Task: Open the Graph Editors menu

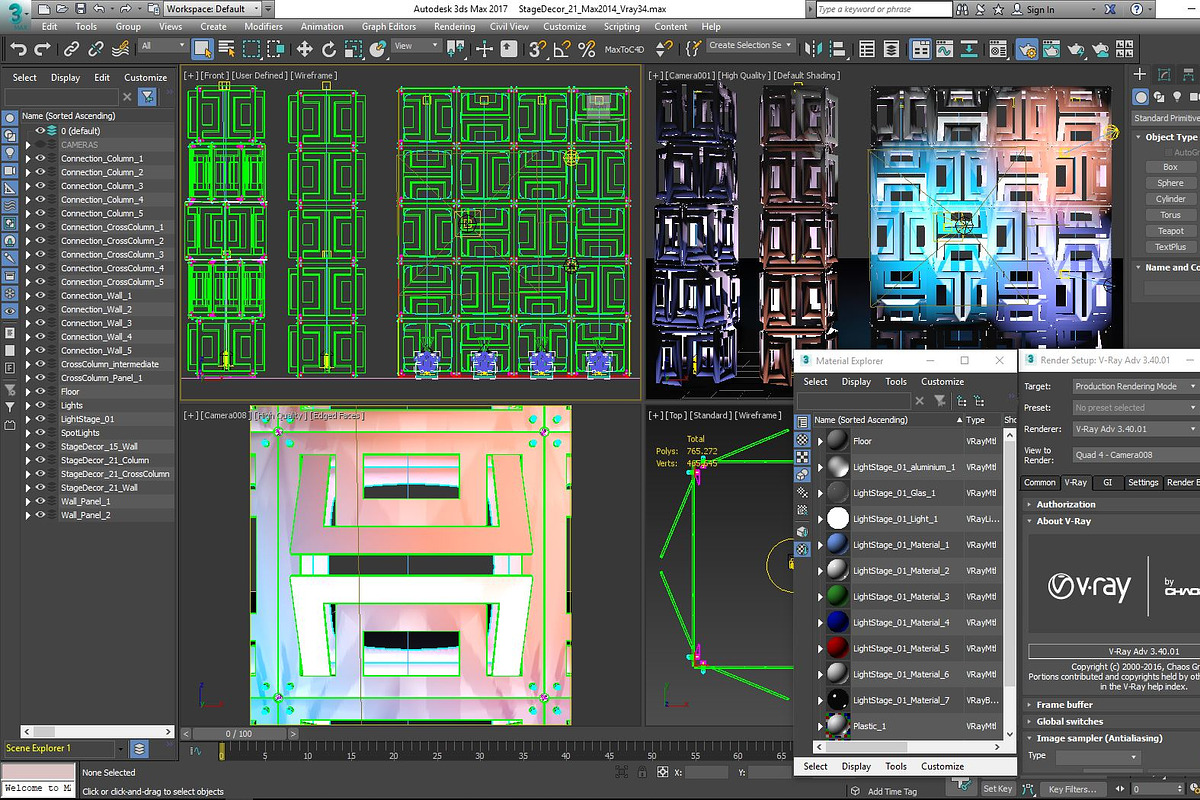Action: [x=389, y=27]
